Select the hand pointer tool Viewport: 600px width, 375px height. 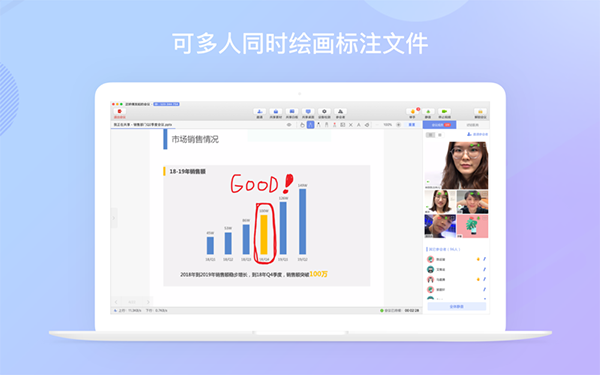click(302, 125)
